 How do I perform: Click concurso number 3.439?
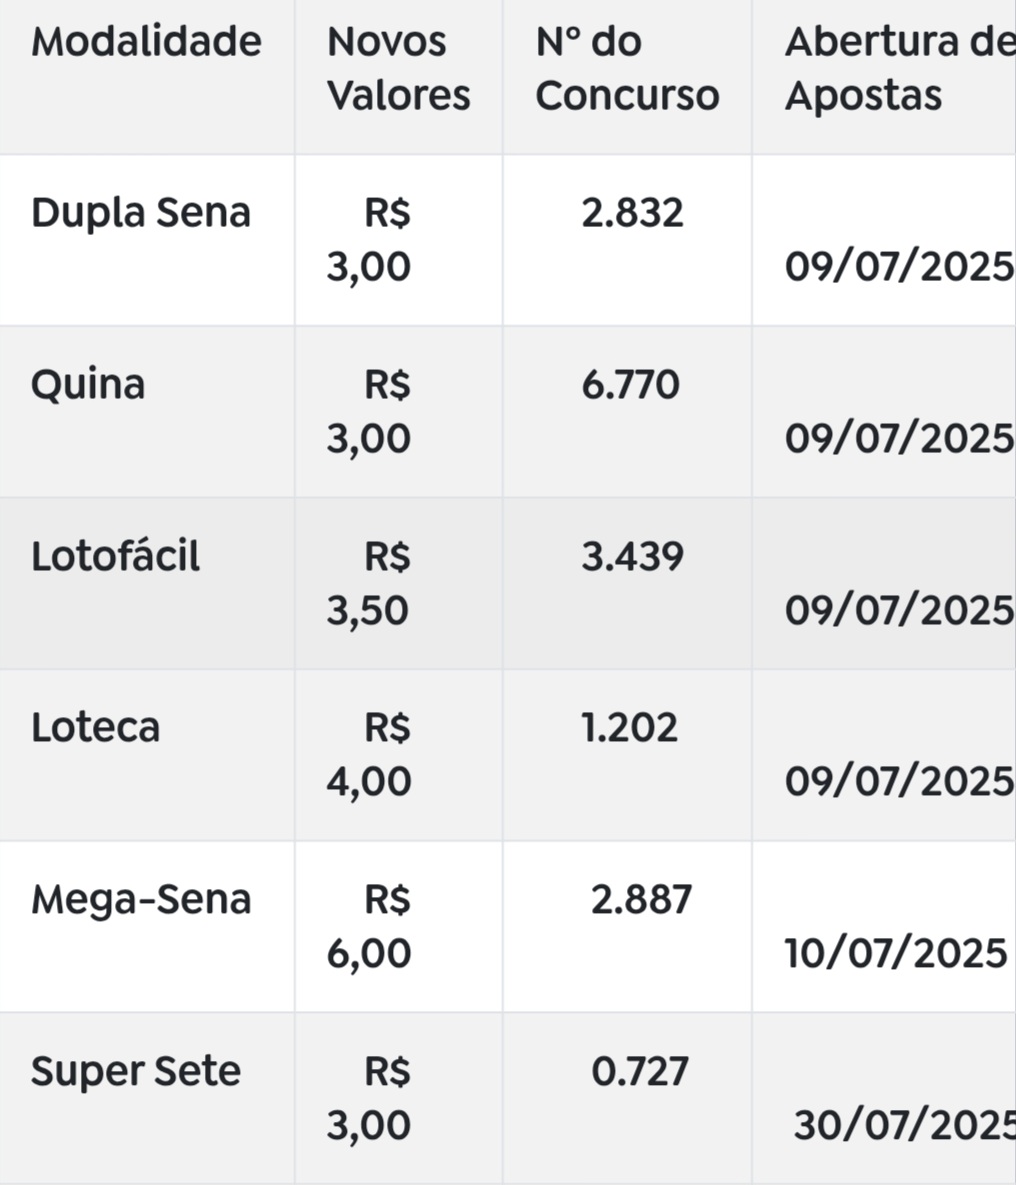point(632,556)
